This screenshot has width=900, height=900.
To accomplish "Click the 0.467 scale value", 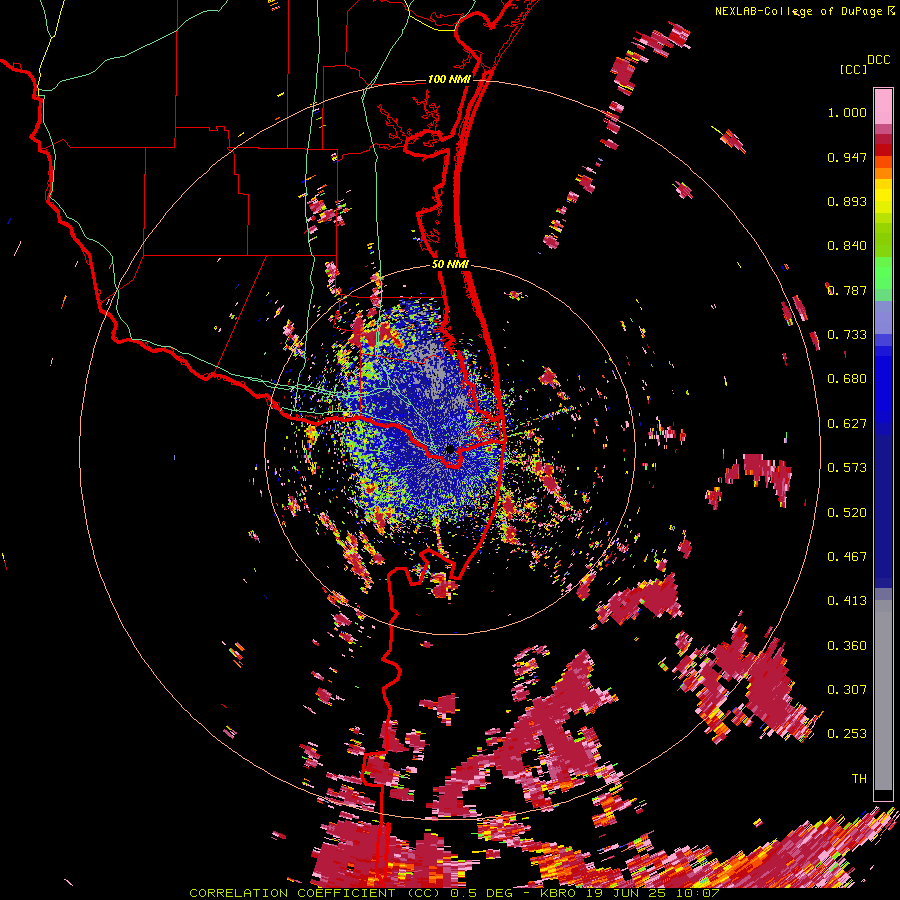I will (x=847, y=557).
